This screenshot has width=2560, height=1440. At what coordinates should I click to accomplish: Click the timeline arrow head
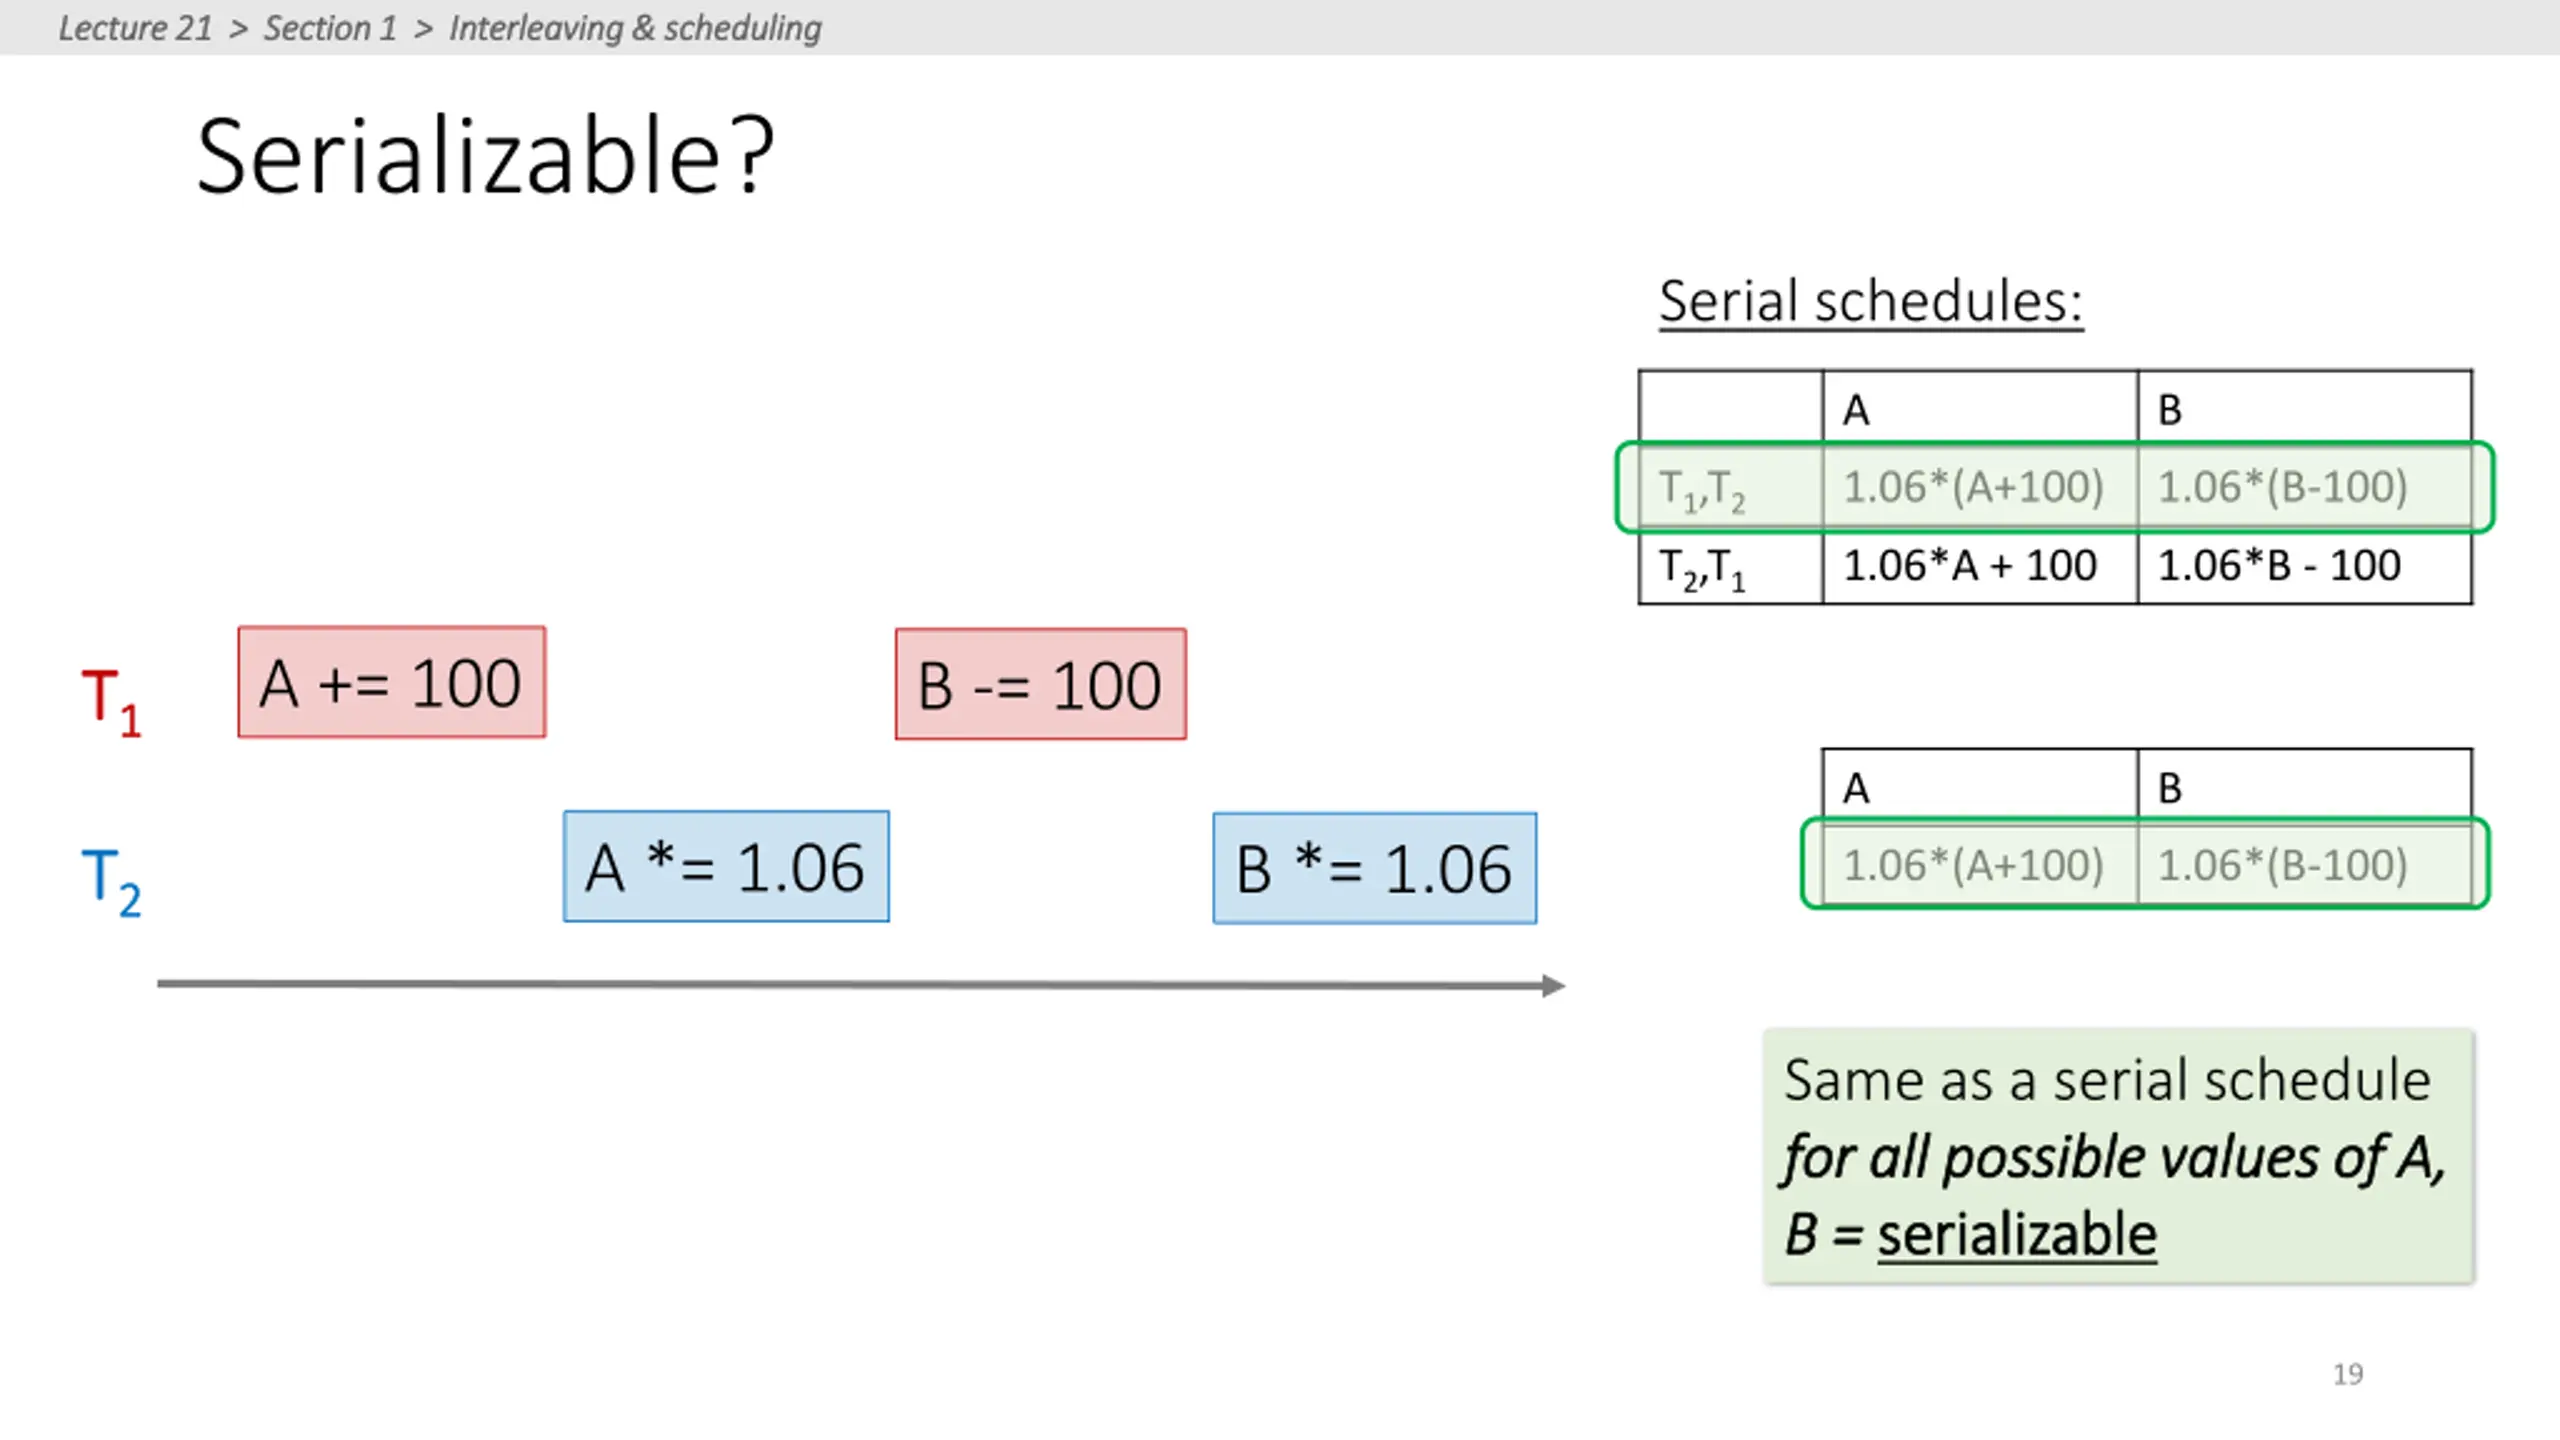click(1553, 986)
